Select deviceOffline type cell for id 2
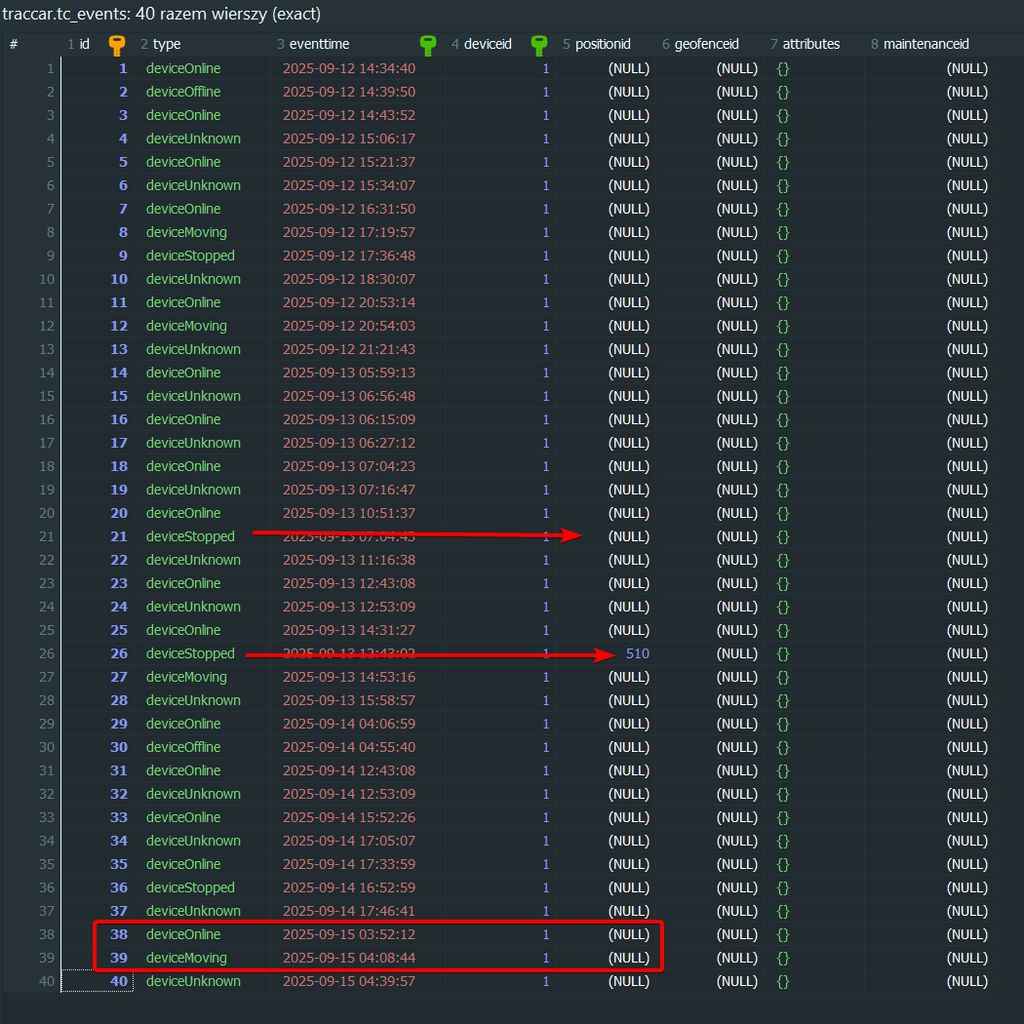The height and width of the screenshot is (1024, 1024). tap(183, 92)
